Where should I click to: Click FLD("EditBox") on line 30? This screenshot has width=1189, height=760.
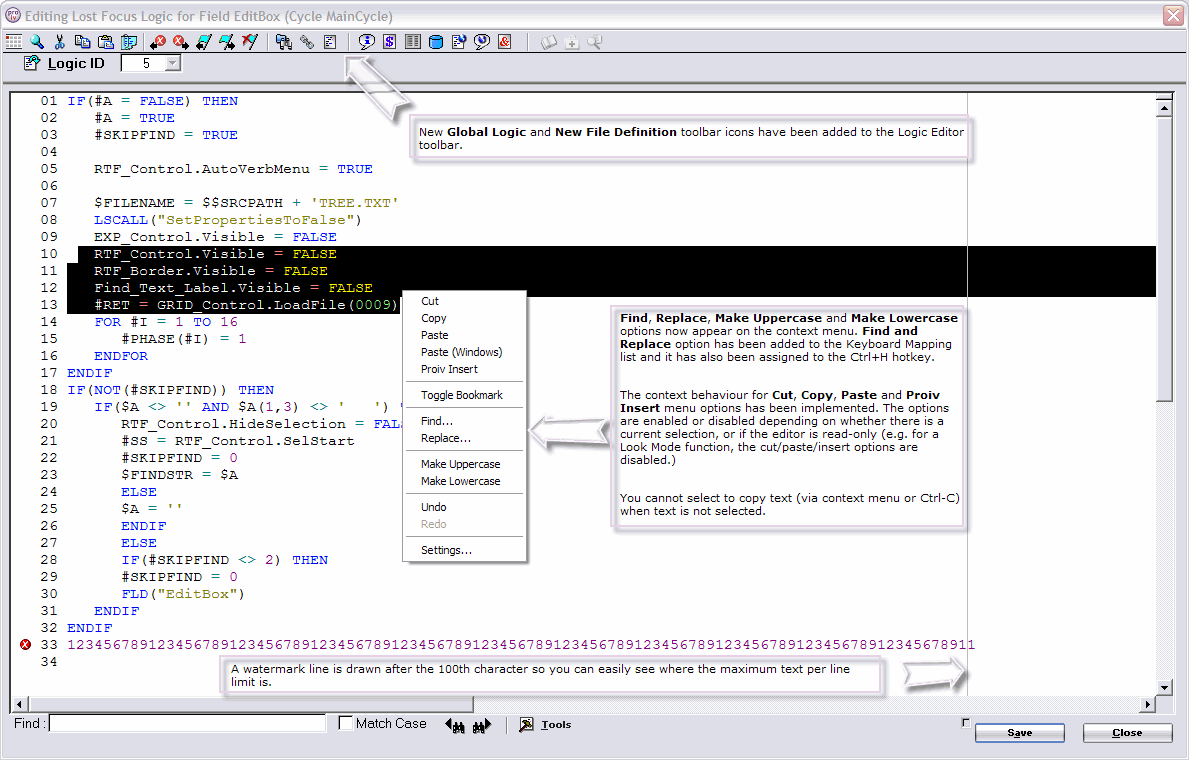click(183, 594)
